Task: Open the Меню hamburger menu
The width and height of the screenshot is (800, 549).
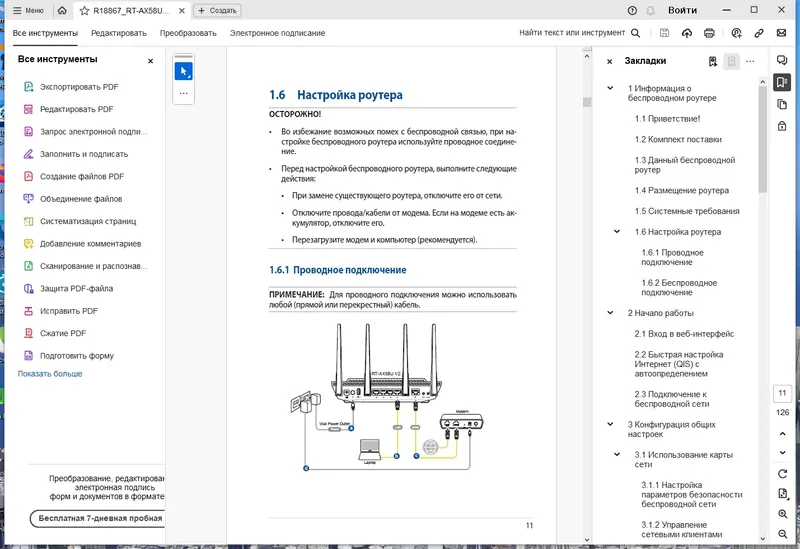Action: point(28,10)
